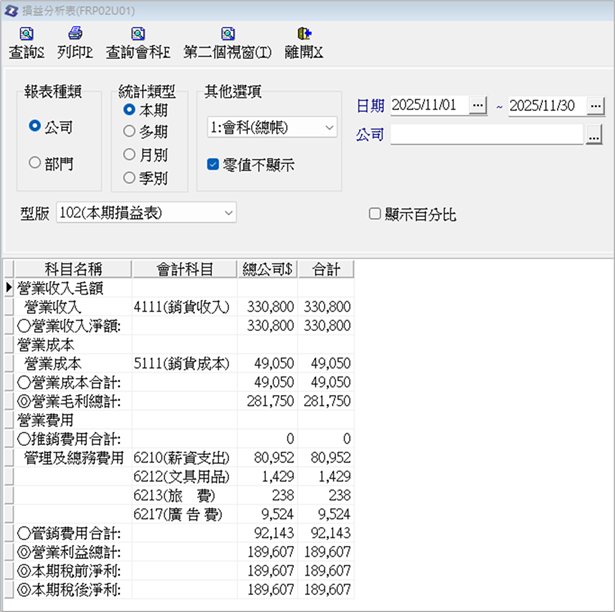The width and height of the screenshot is (615, 612).
Task: Expand the 1:會科(總帳) dropdown
Action: (329, 128)
